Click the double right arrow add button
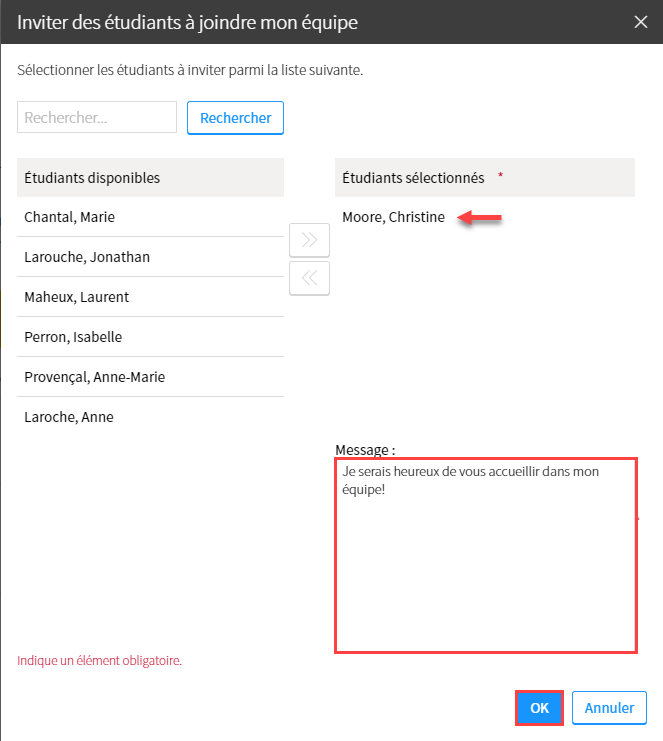This screenshot has width=663, height=741. [310, 240]
